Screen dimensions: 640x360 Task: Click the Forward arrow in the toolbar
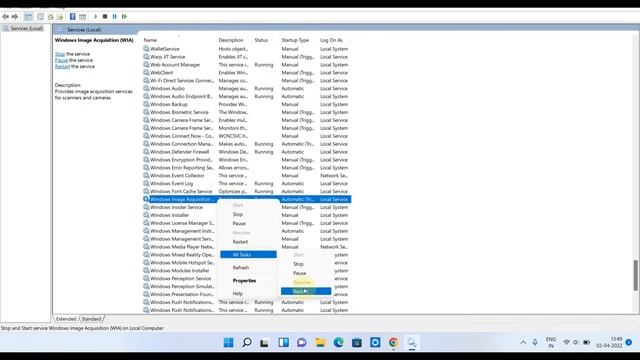(x=15, y=17)
